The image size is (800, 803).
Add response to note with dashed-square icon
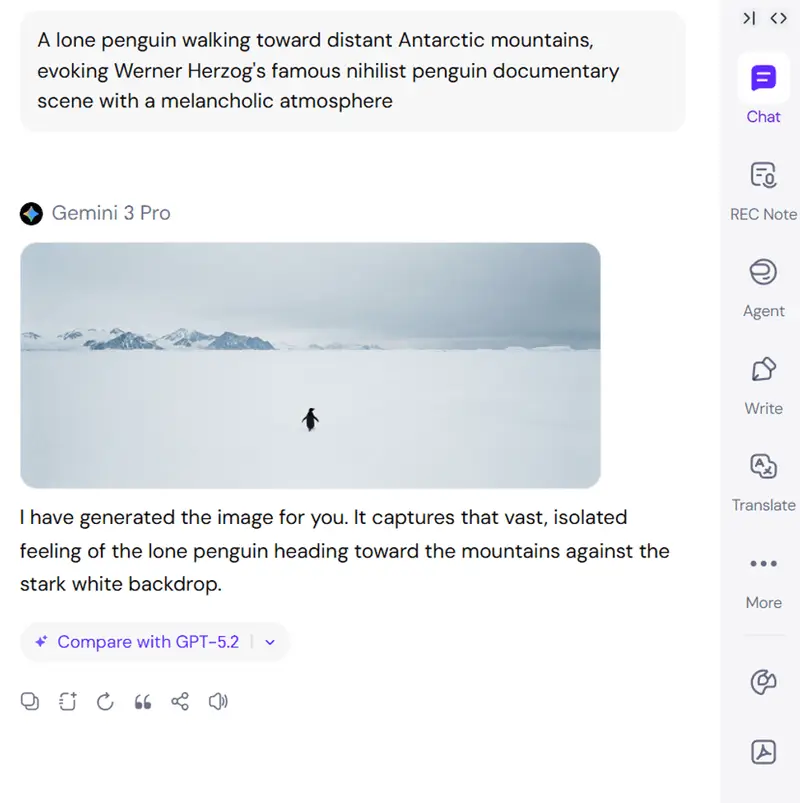click(x=68, y=701)
